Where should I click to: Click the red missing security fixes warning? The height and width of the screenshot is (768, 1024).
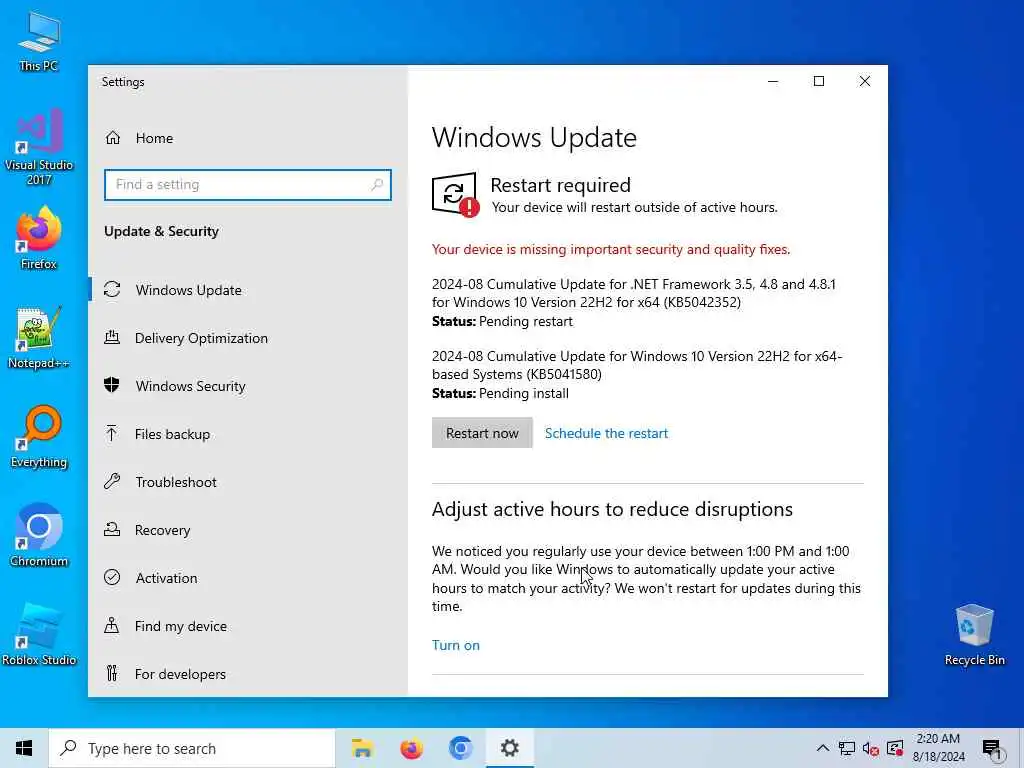point(611,249)
